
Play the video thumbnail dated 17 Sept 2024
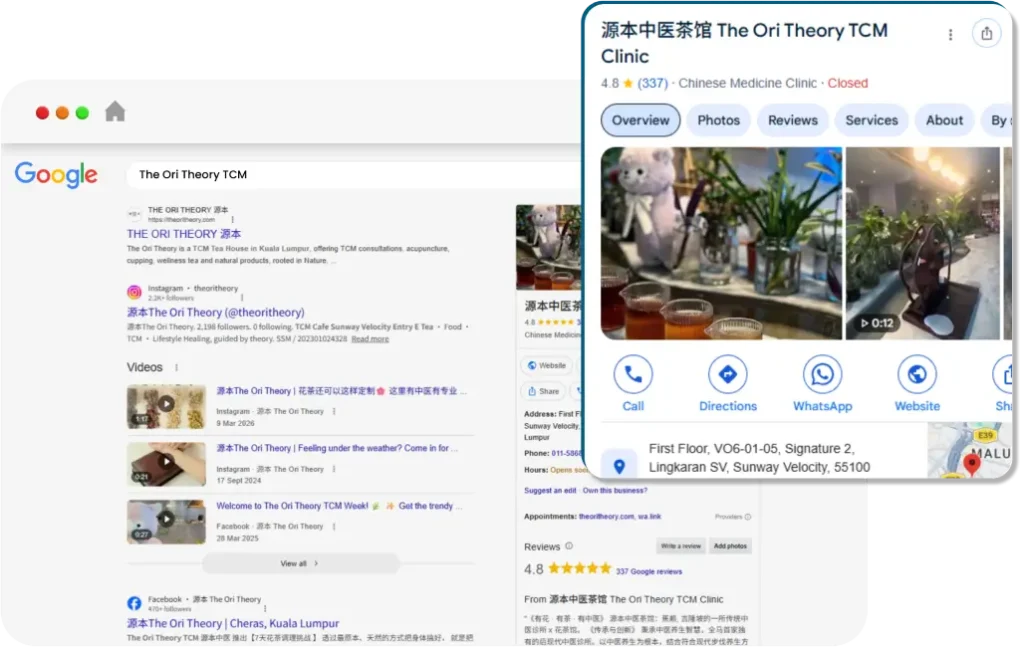pyautogui.click(x=166, y=464)
